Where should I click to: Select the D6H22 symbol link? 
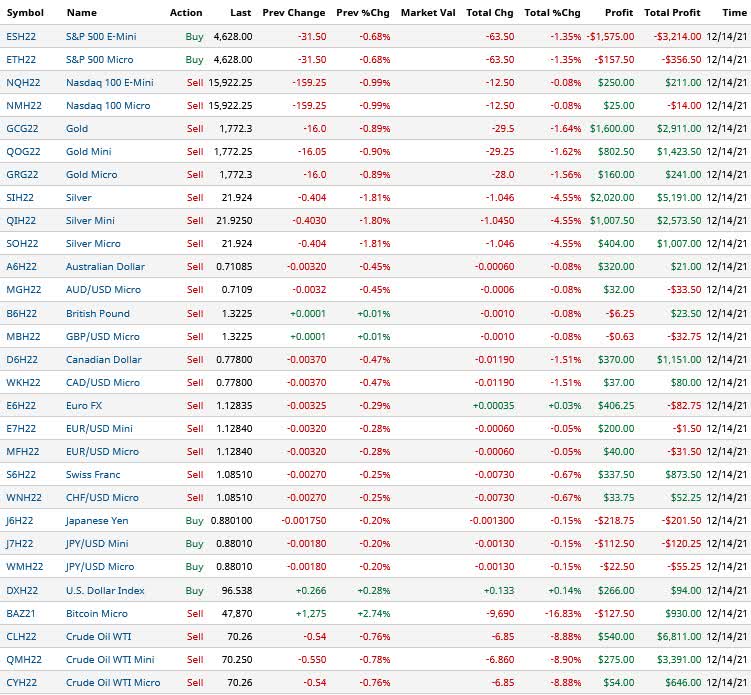click(22, 359)
